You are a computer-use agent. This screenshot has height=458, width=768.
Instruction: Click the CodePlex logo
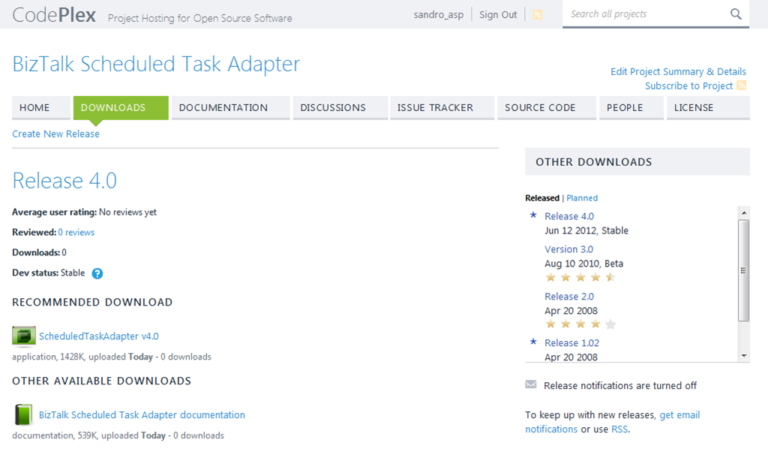coord(54,15)
